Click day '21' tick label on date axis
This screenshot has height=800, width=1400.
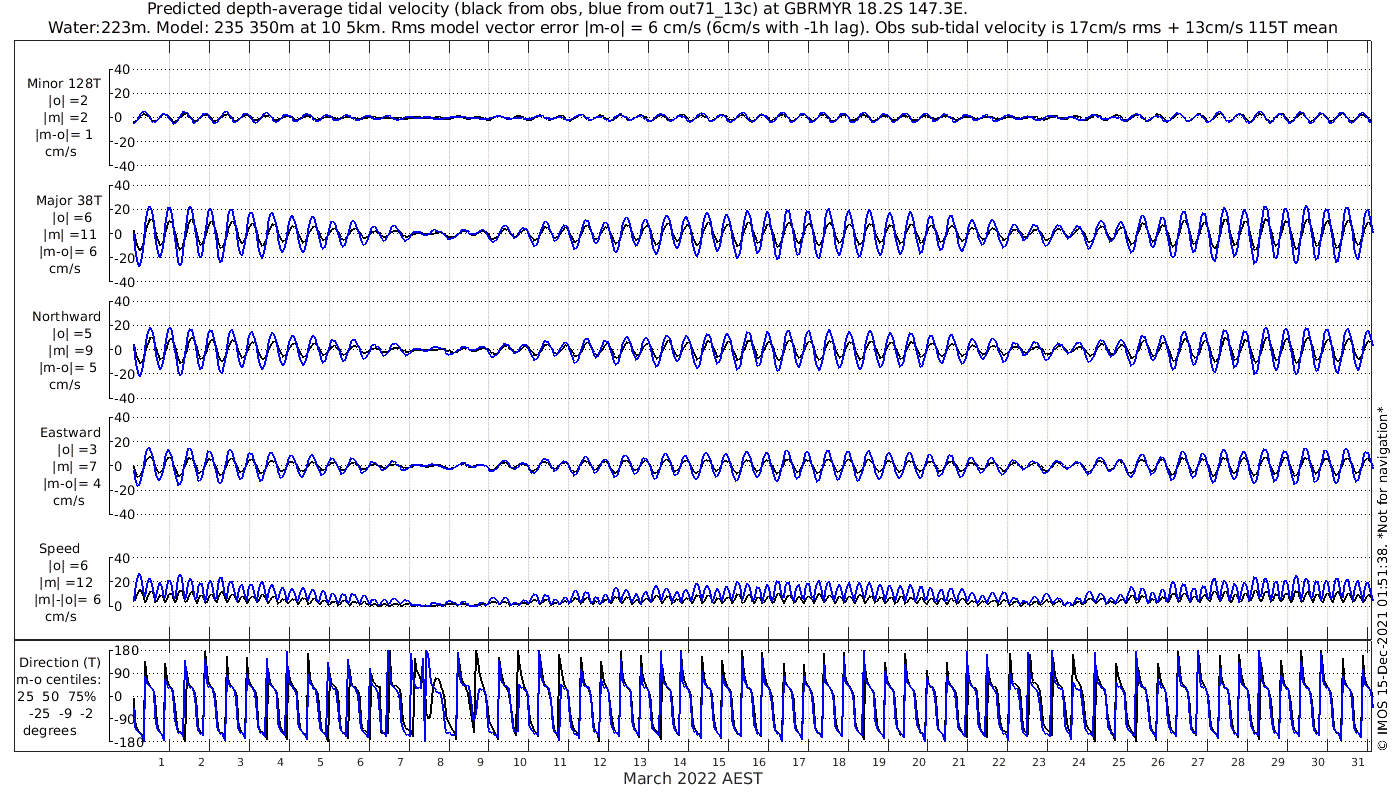958,761
